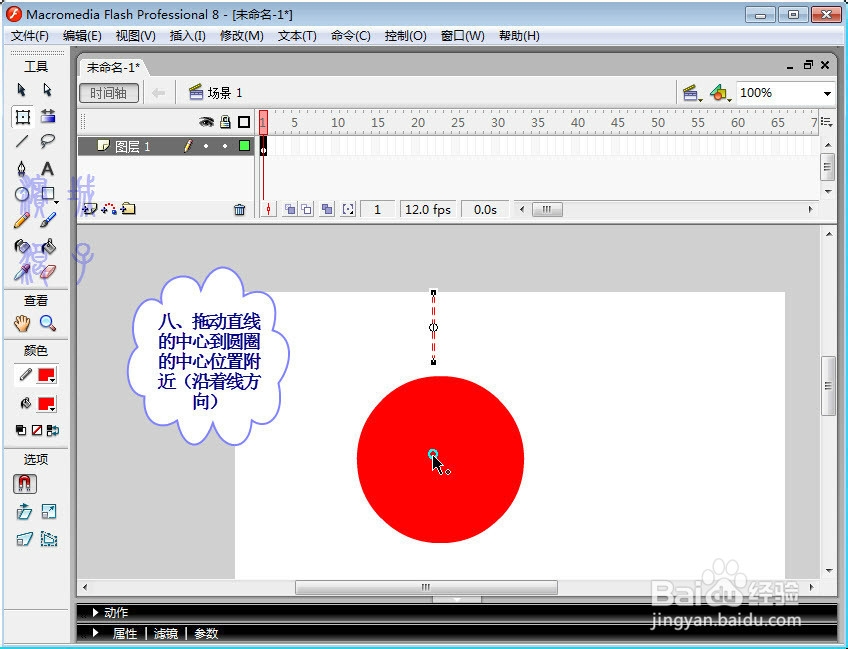This screenshot has width=848, height=649.
Task: Open the Edit Scene dropdown
Action: pos(692,94)
